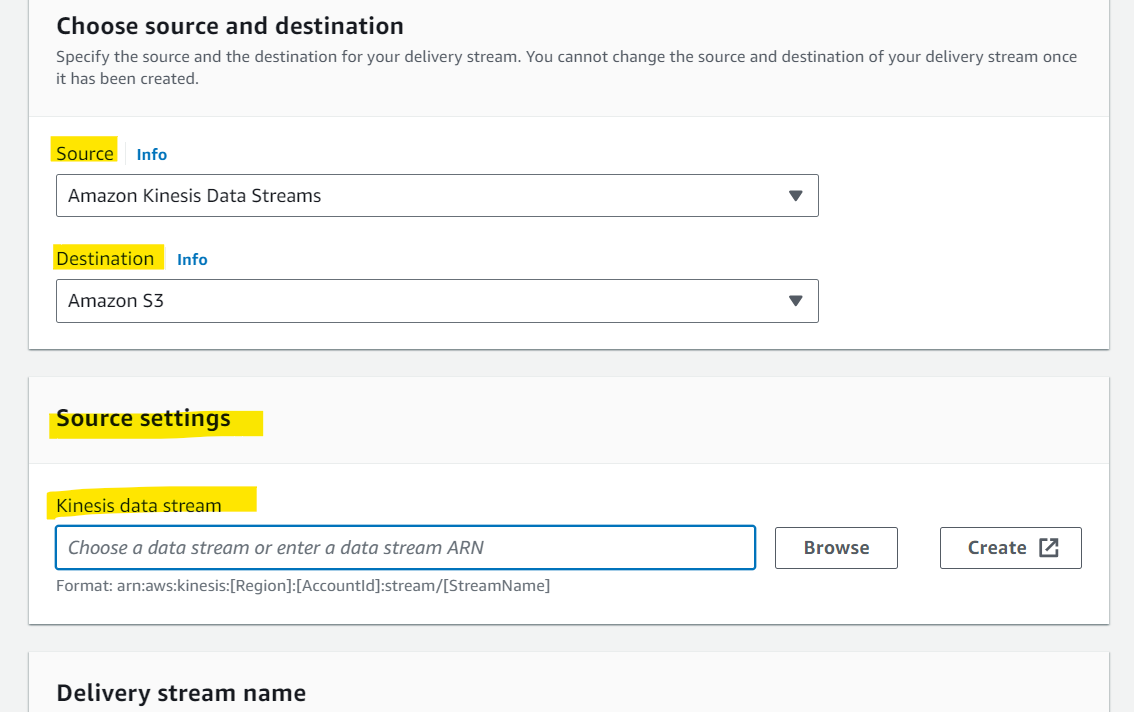Click the 'Delivery stream name' heading

pos(181,693)
